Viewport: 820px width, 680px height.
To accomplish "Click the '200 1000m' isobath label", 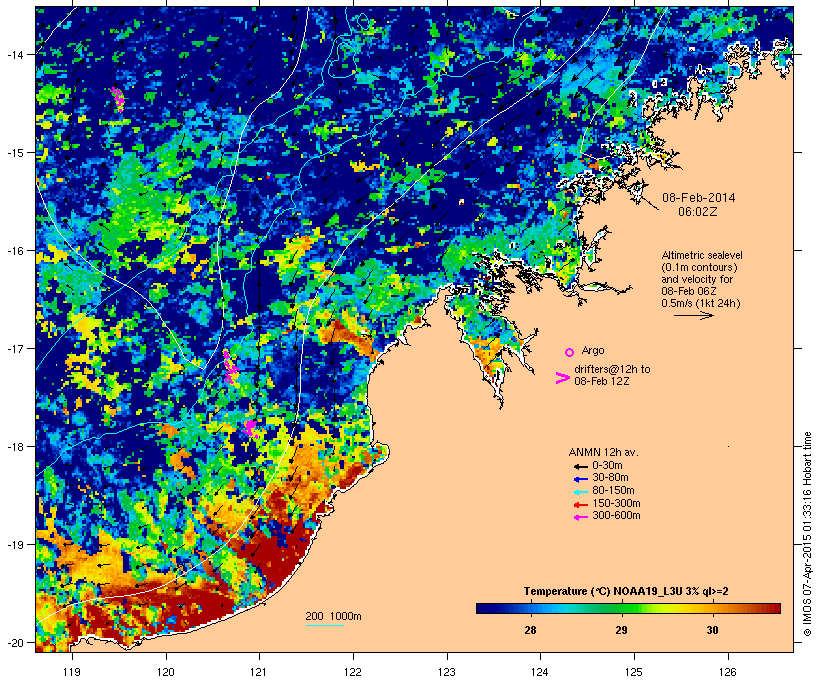I will [x=333, y=616].
